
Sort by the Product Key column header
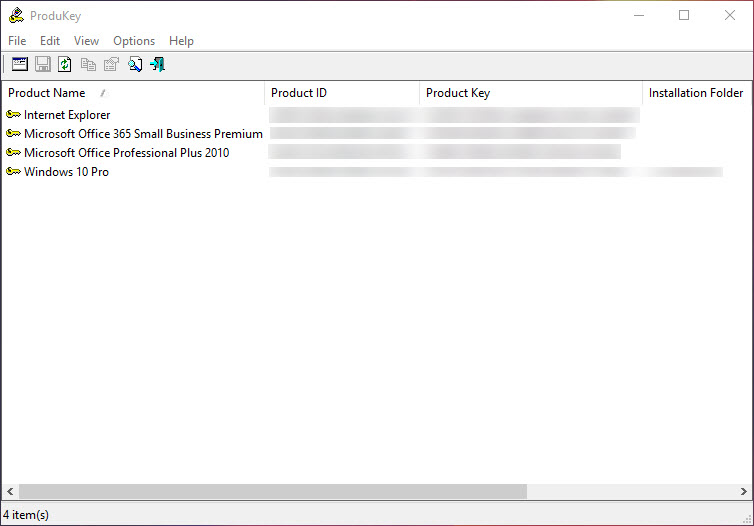531,93
